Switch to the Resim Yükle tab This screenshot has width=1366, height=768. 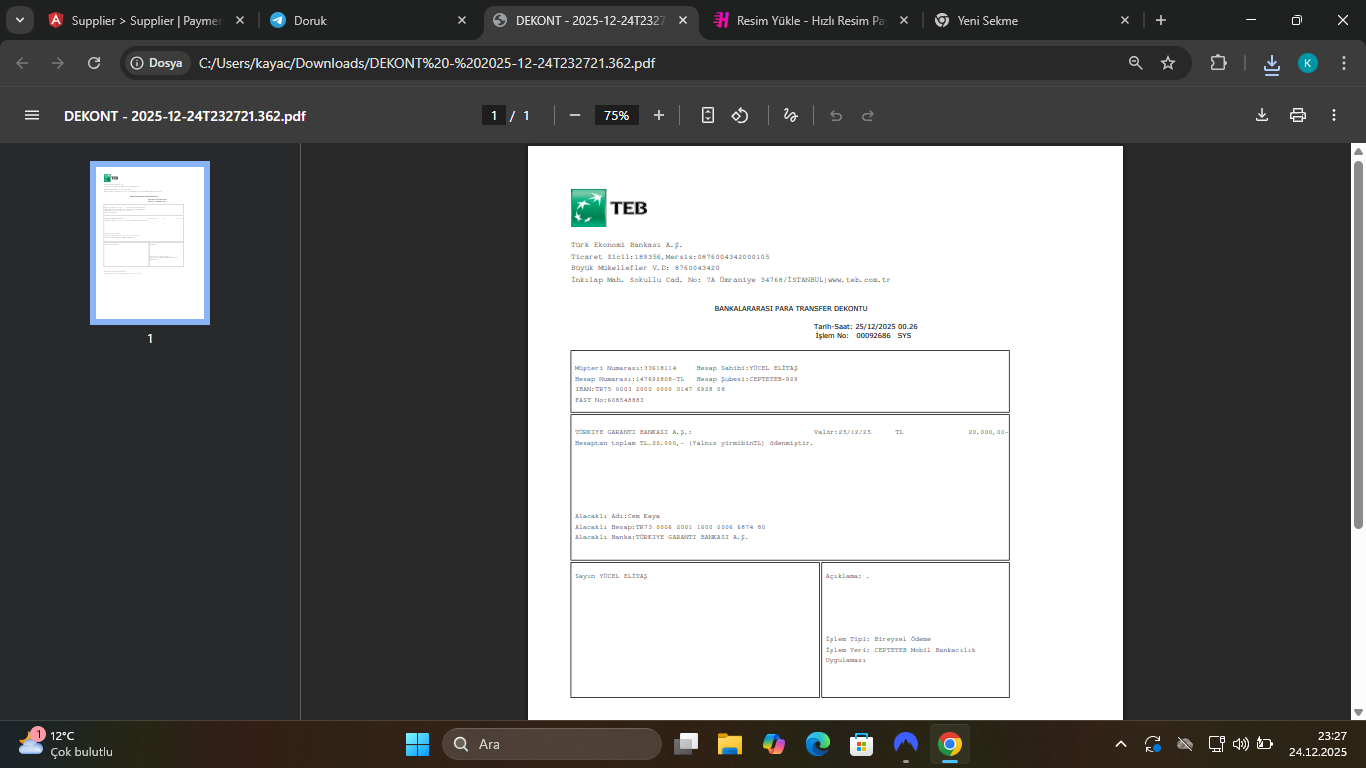[x=813, y=20]
